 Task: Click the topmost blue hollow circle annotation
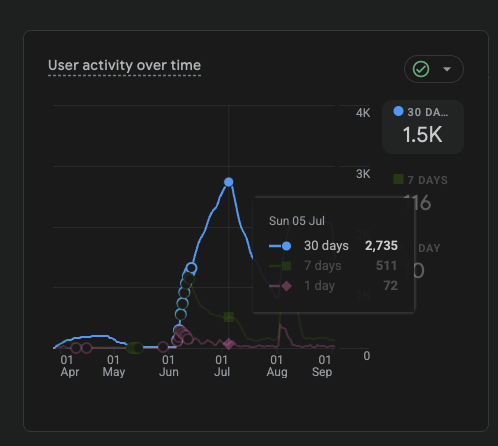191,268
